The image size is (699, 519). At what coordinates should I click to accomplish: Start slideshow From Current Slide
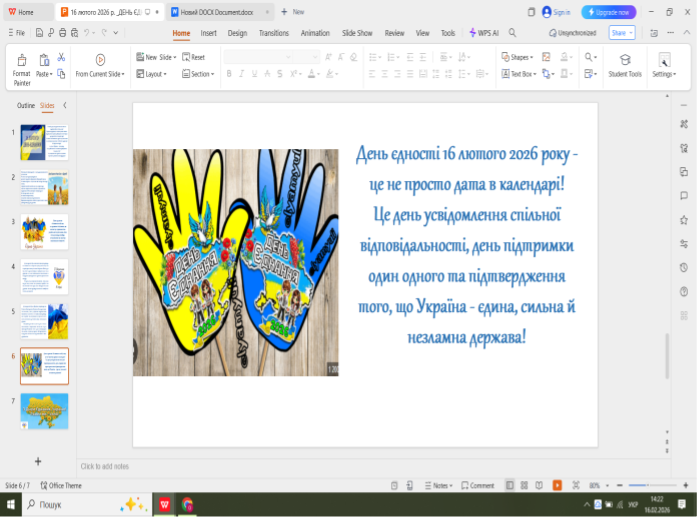click(100, 60)
